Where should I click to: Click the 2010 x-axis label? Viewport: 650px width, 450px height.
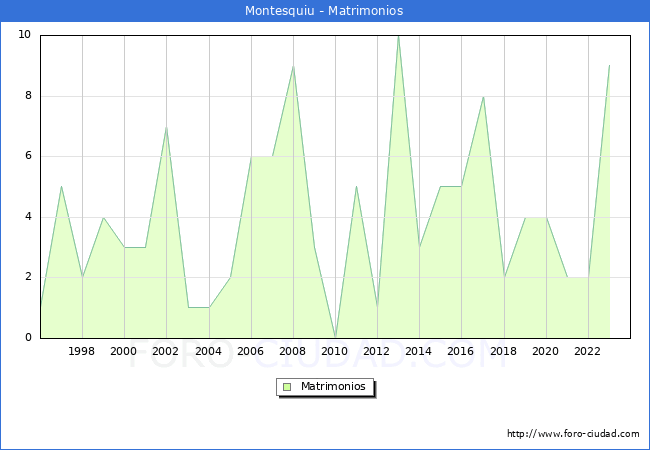334,351
